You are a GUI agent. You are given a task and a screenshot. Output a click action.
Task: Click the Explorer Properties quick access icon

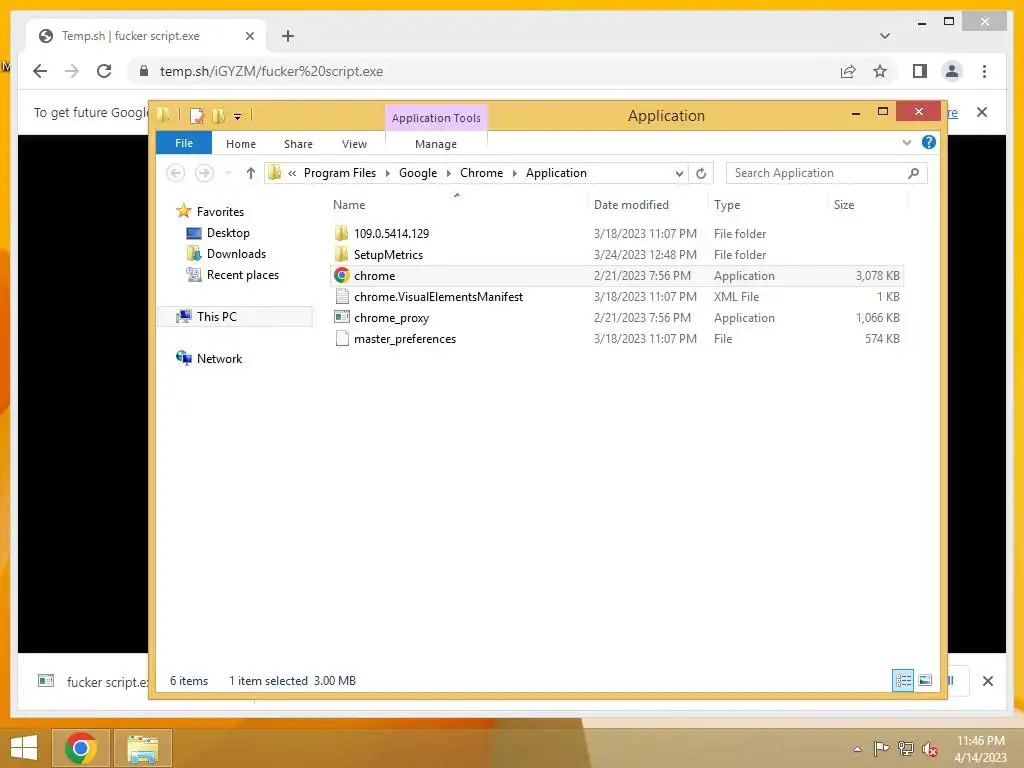[x=197, y=116]
